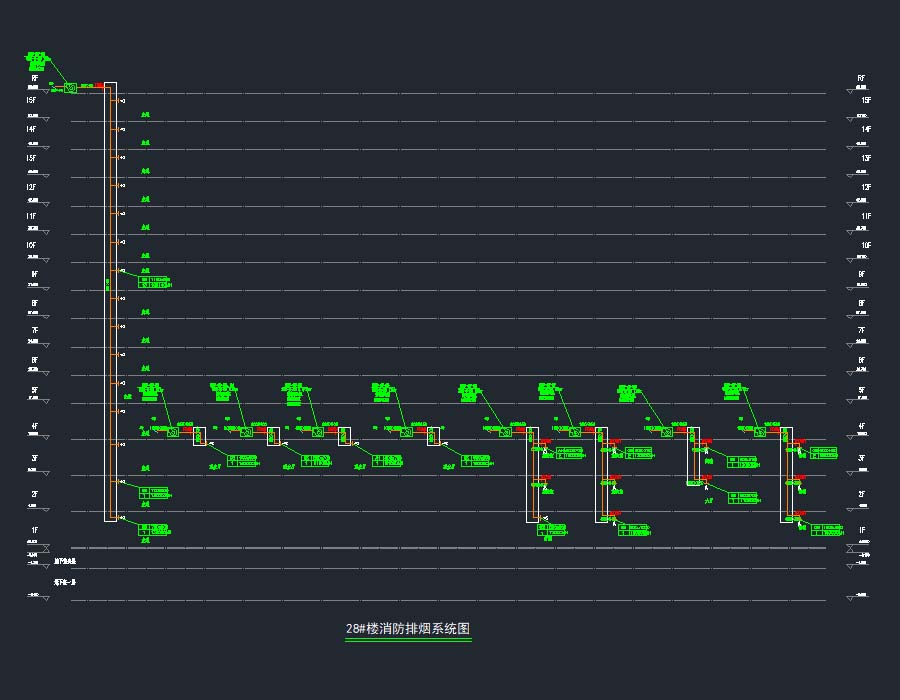The width and height of the screenshot is (900, 700).
Task: Click the 2F floor label on the left
Action: [34, 494]
